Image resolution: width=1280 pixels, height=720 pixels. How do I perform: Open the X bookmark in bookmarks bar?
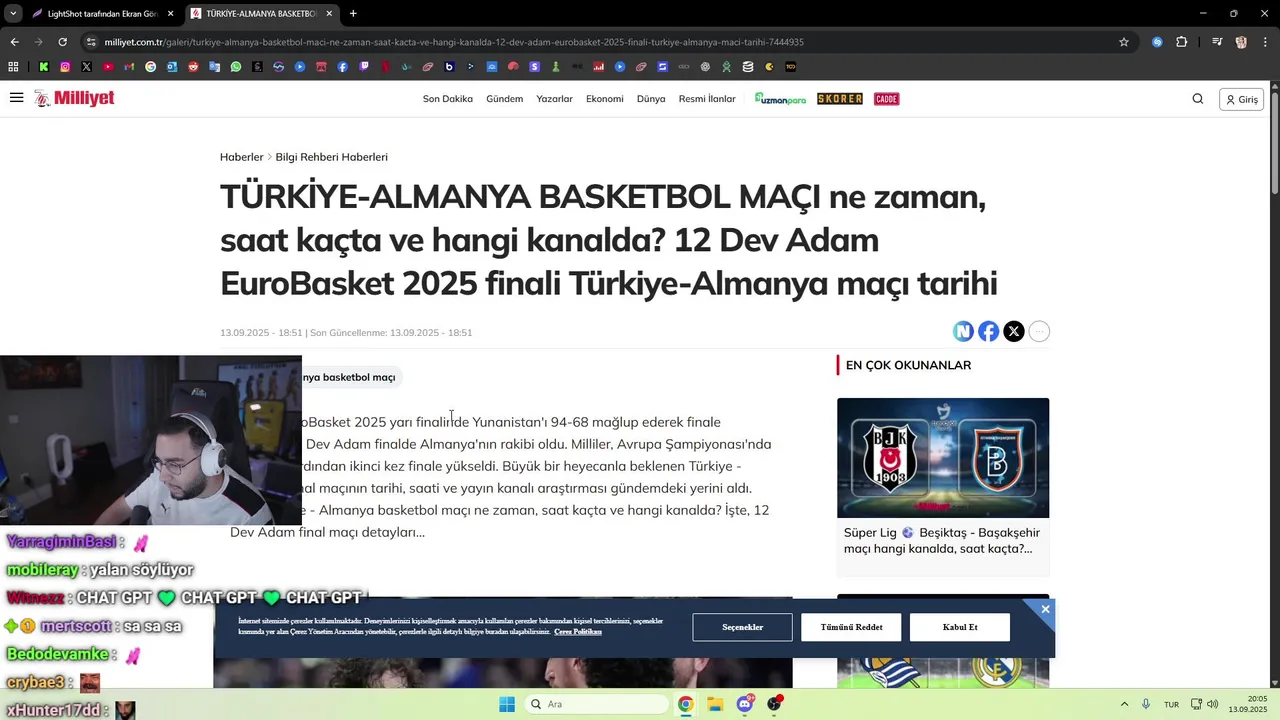pos(86,67)
